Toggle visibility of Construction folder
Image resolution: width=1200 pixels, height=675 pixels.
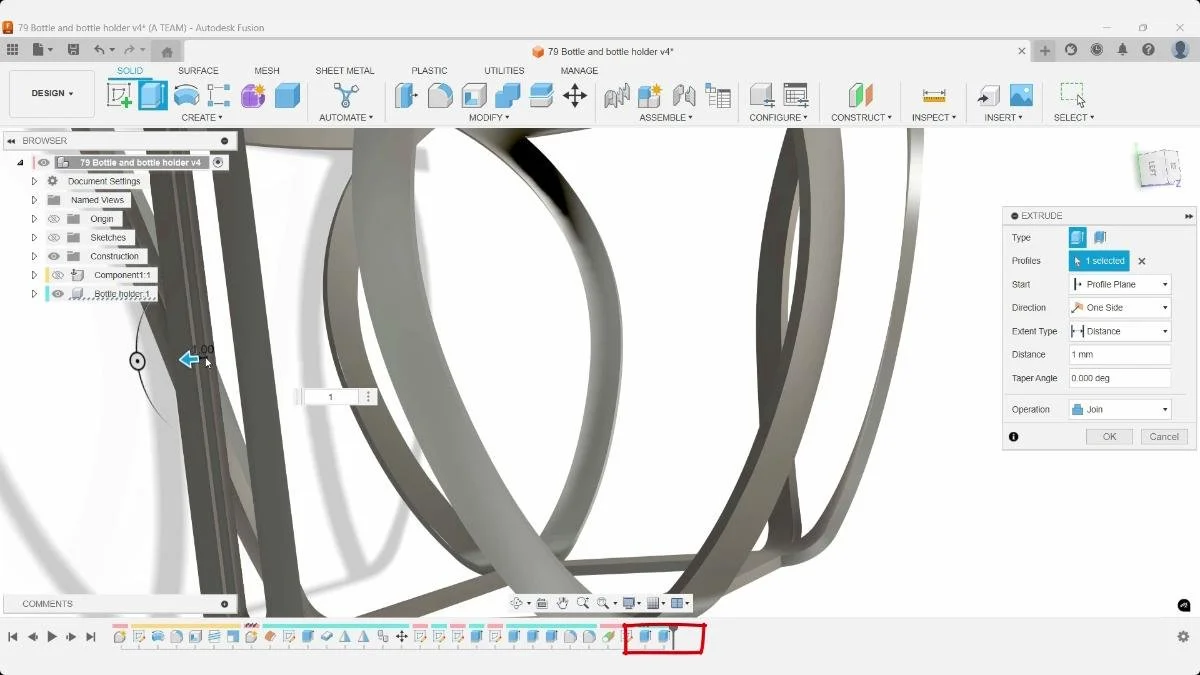pyautogui.click(x=55, y=256)
